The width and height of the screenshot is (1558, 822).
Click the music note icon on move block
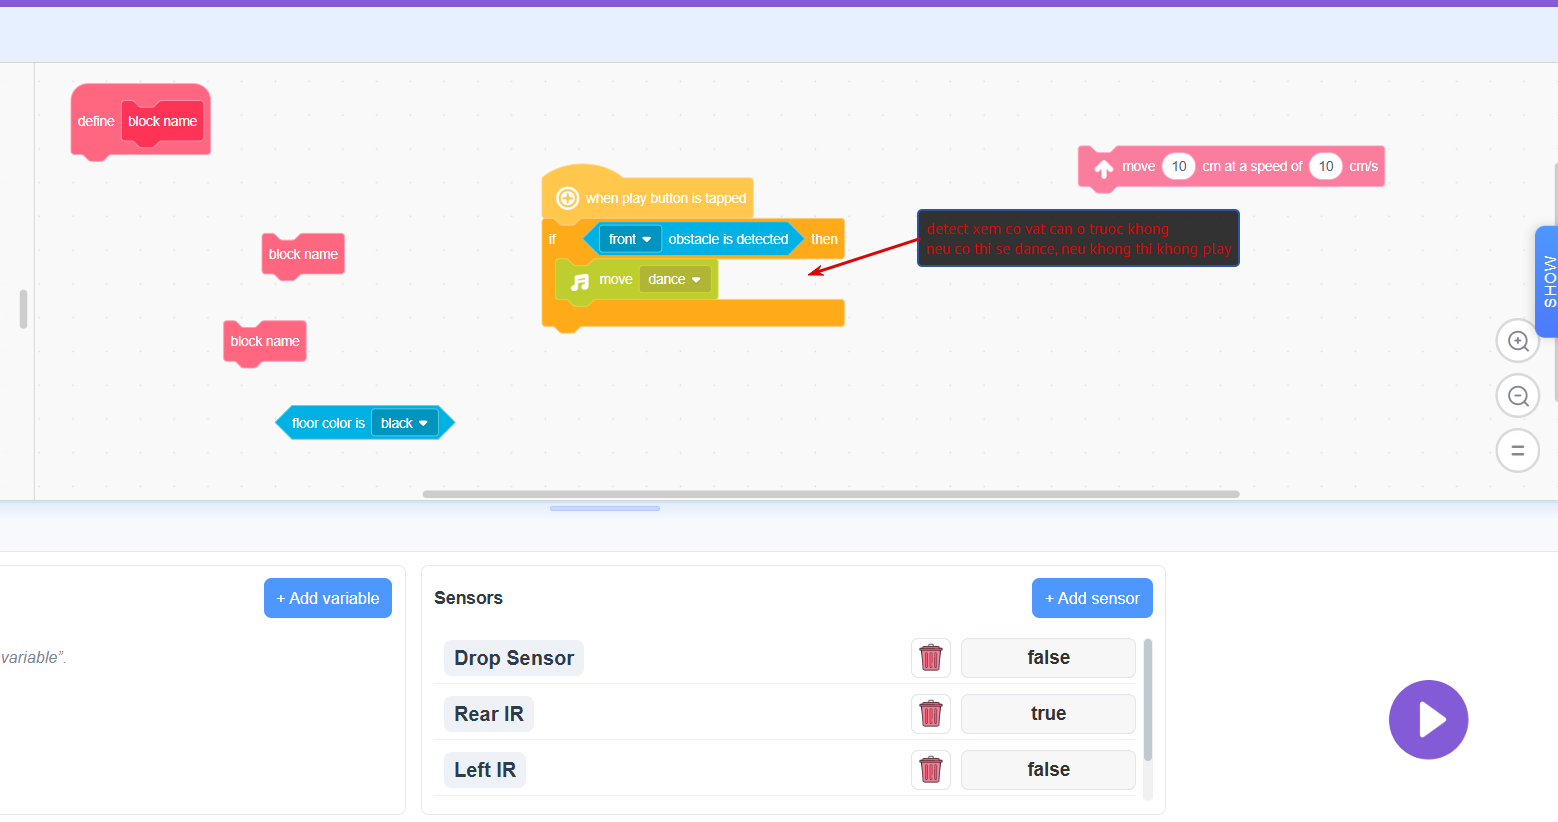[x=580, y=281]
